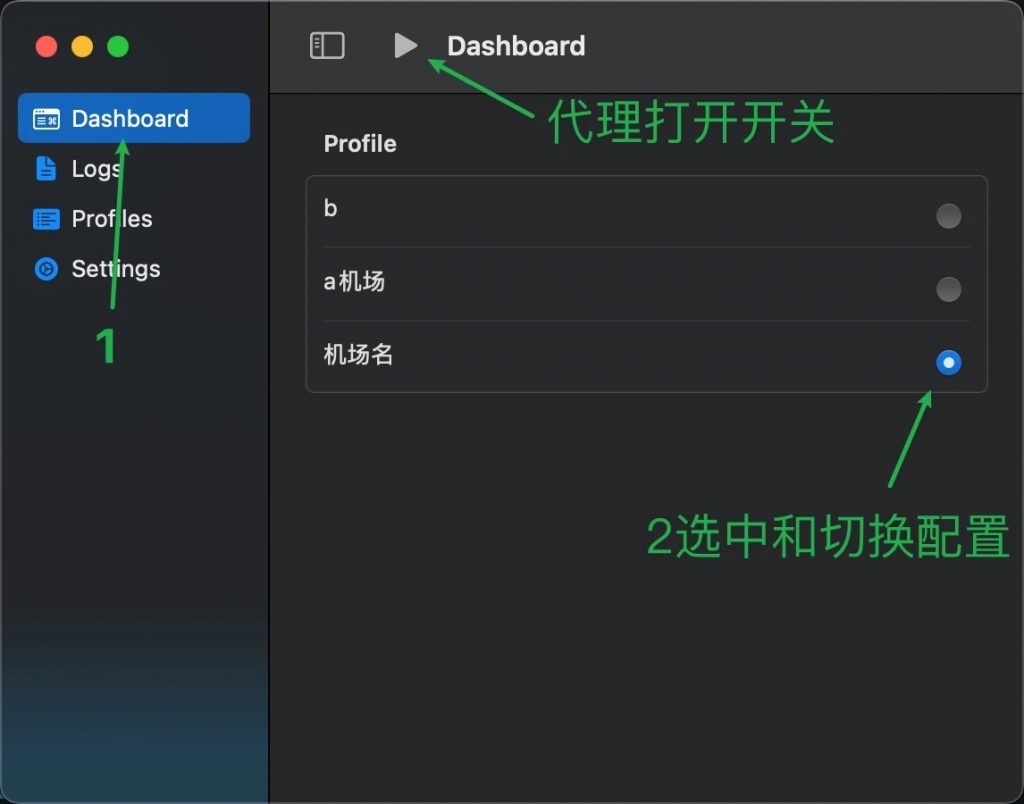This screenshot has height=804, width=1024.
Task: Maximize the window with green button
Action: click(118, 47)
